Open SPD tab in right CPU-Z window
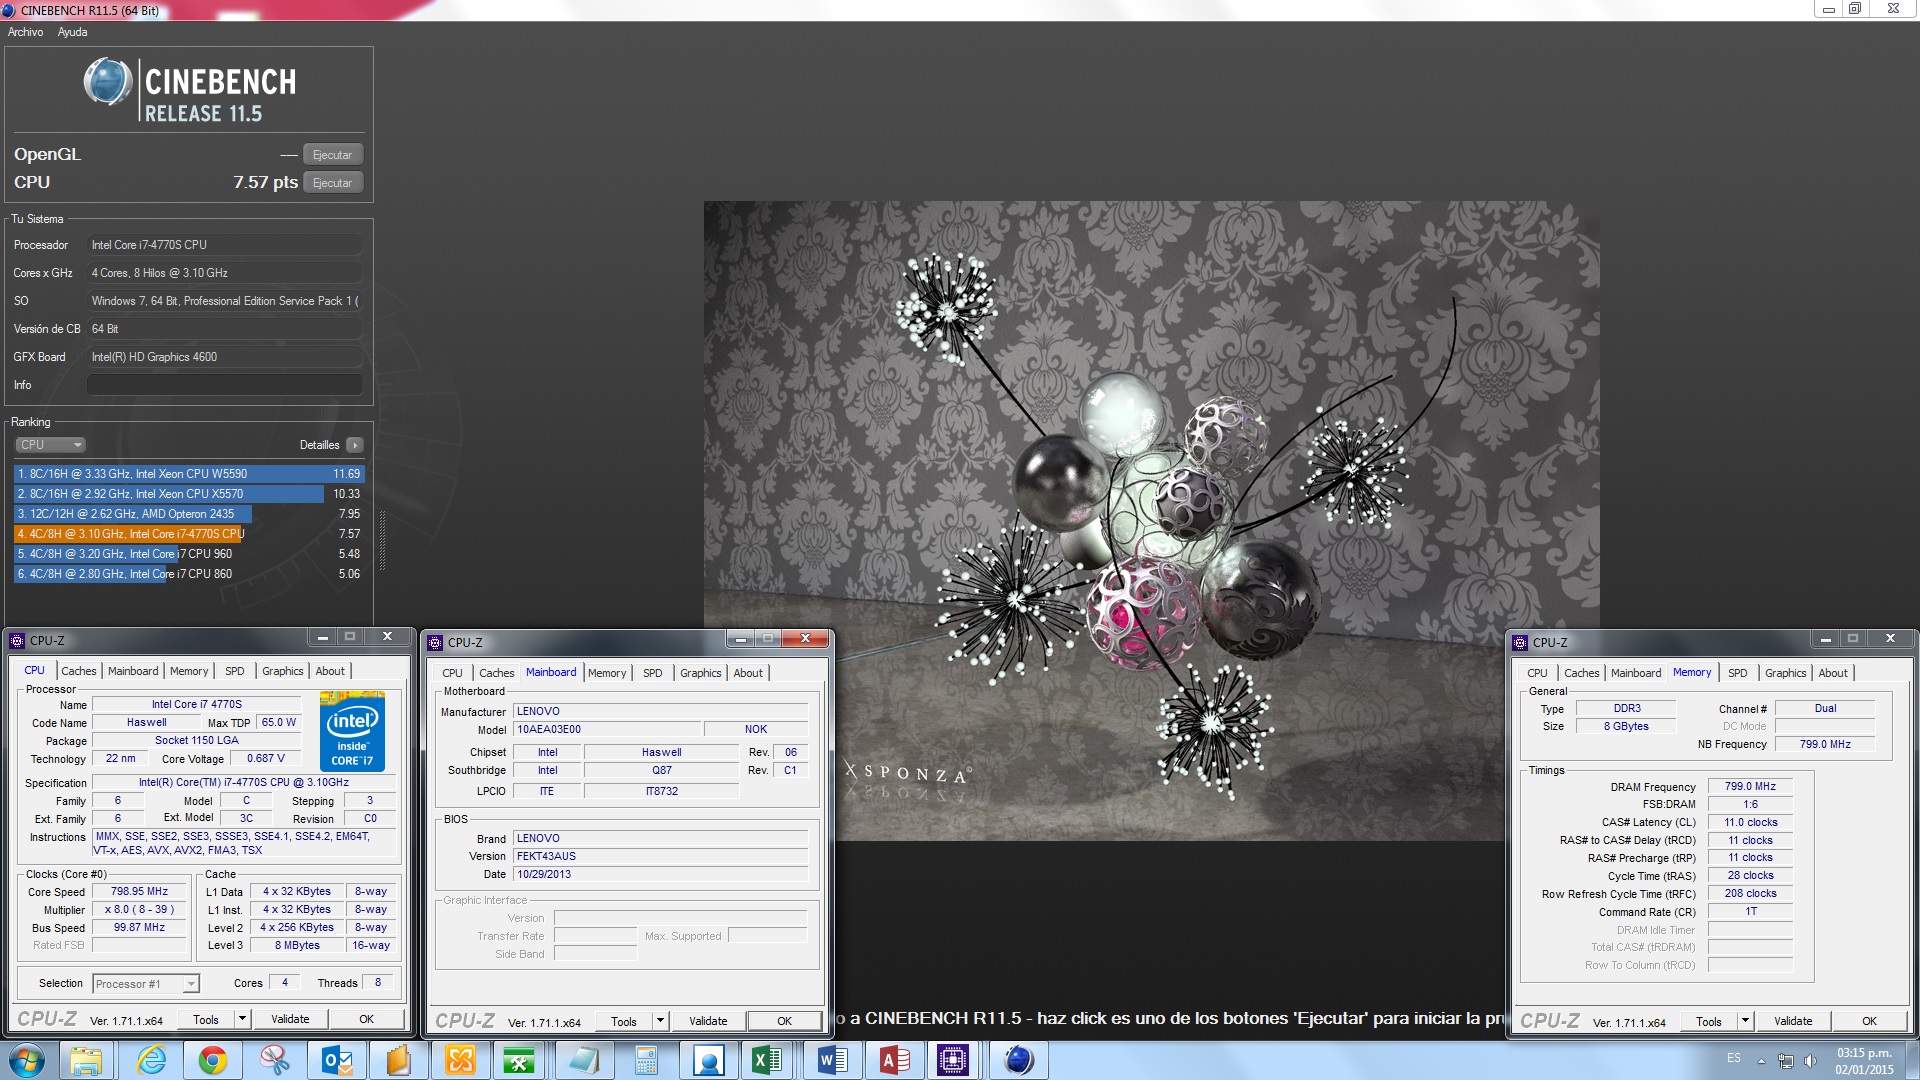The image size is (1920, 1080). (1738, 673)
